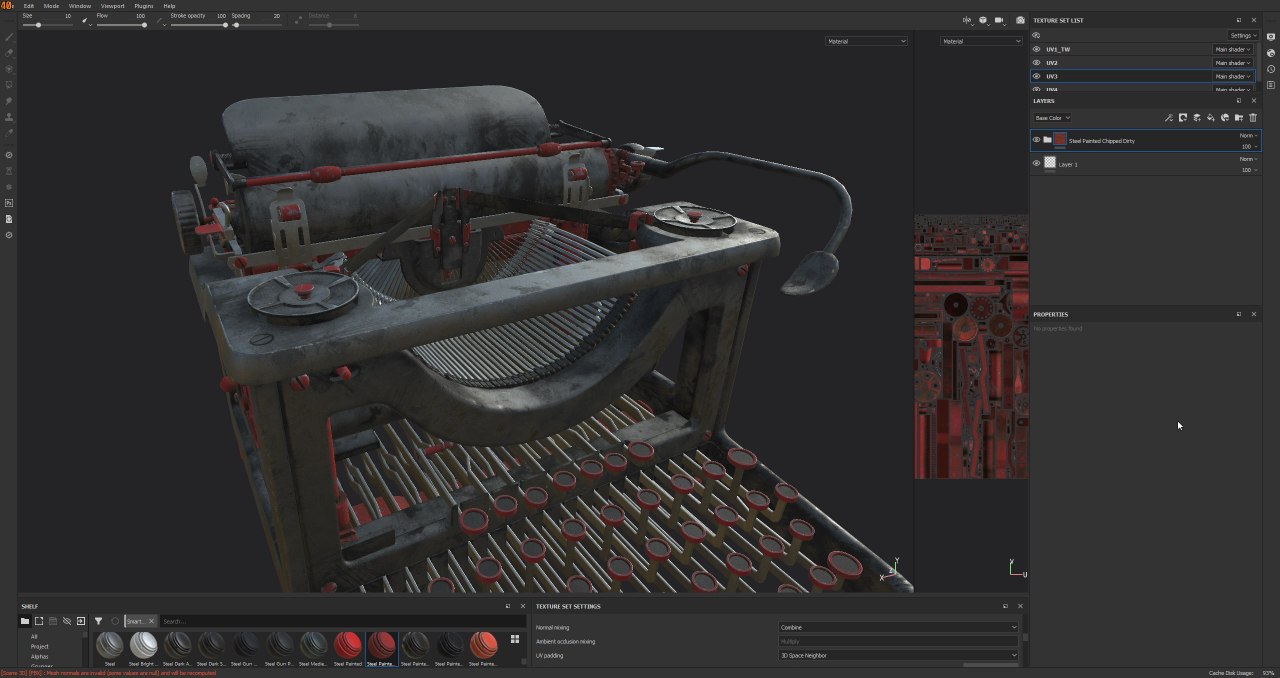This screenshot has height=678, width=1280.
Task: Open the Window menu
Action: tap(80, 6)
